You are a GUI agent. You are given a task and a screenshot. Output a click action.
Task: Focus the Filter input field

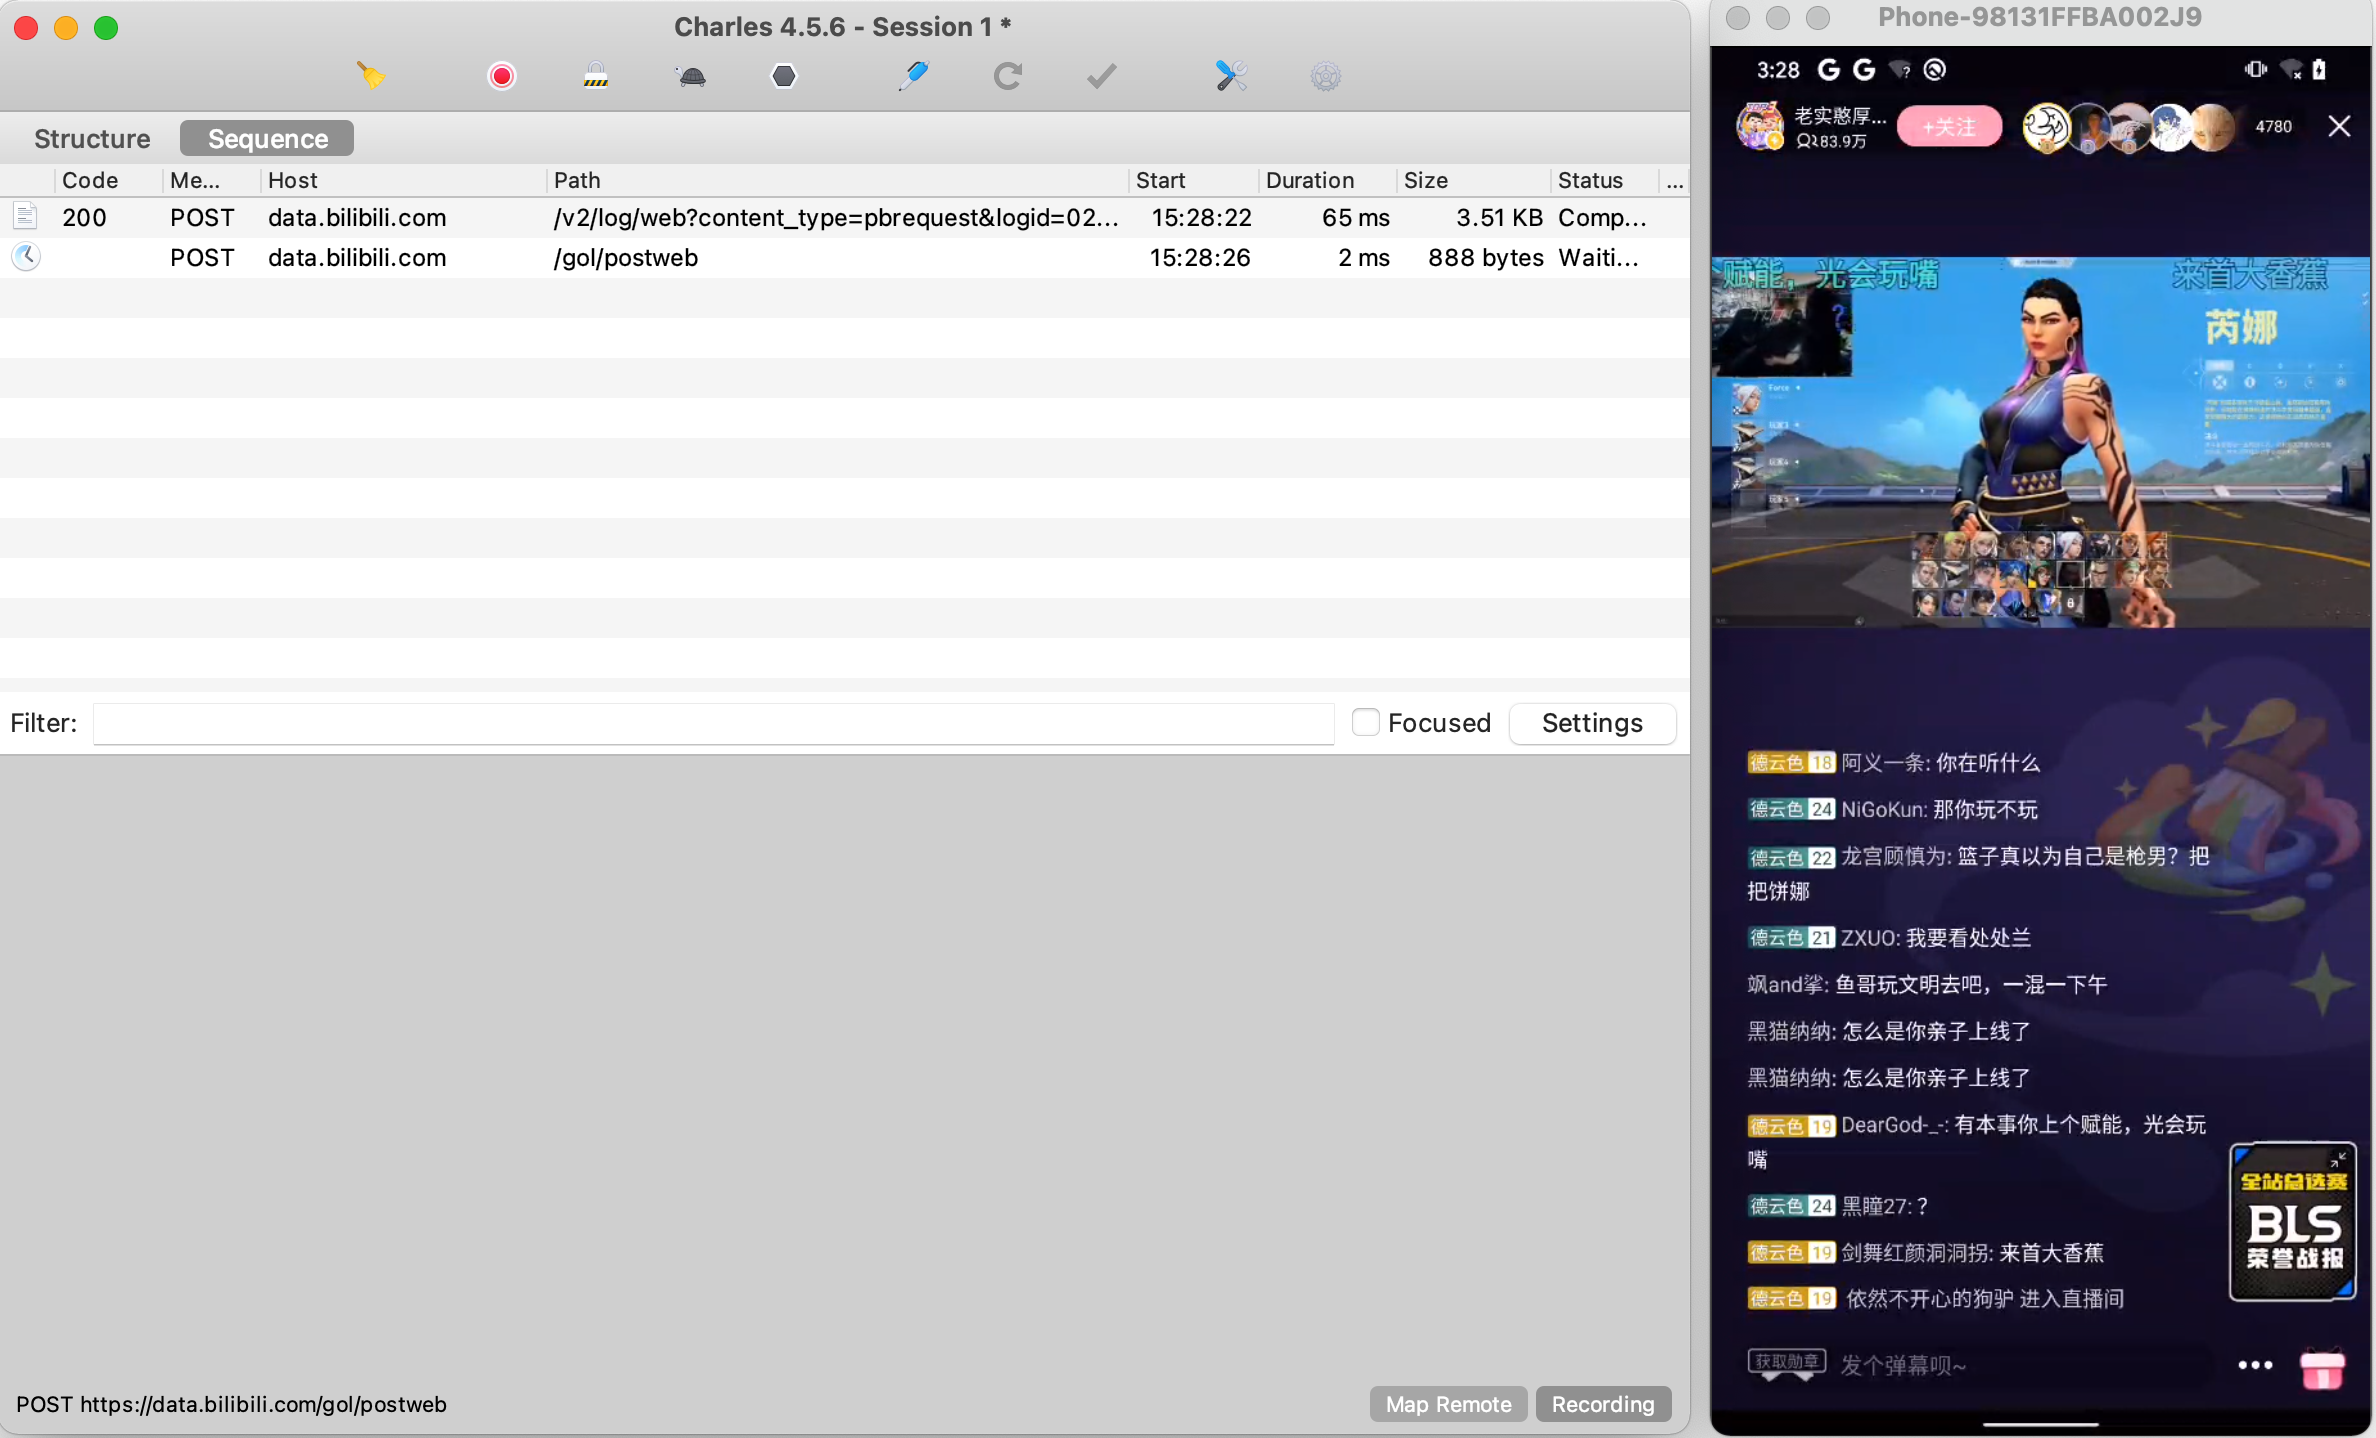(714, 723)
